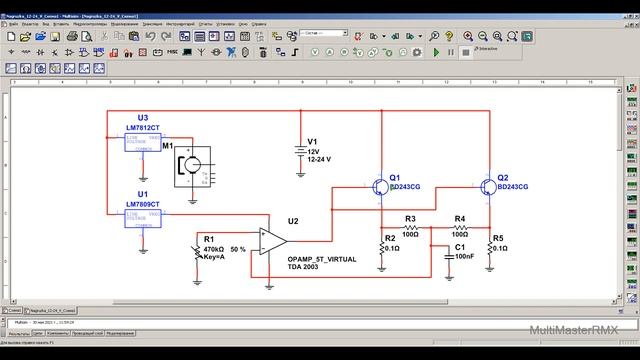Expand the back annotation dropdown arrow
This screenshot has height=360, width=640.
click(384, 36)
